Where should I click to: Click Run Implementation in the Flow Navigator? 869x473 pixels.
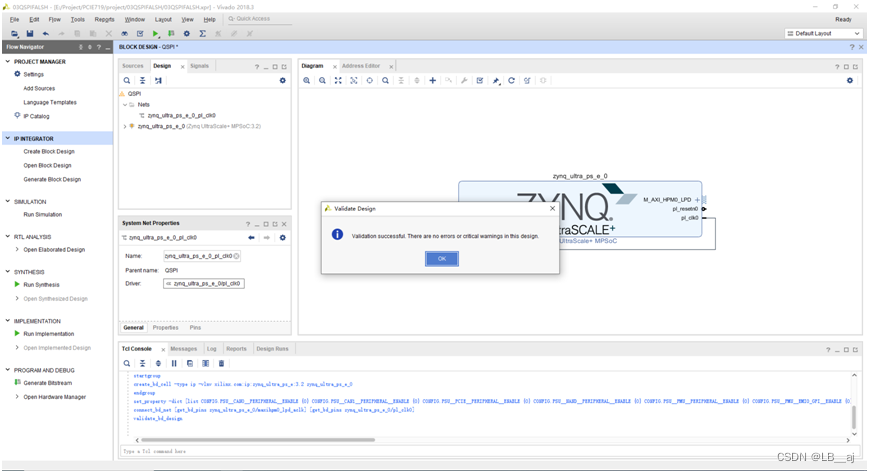point(48,334)
